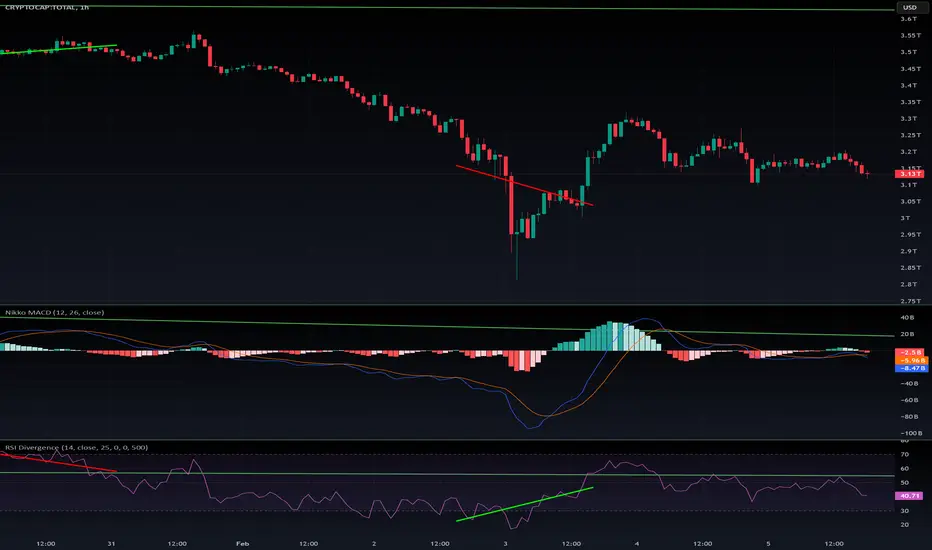Click the -80B MACD axis label
Viewport: 932px width, 550px height.
(909, 417)
